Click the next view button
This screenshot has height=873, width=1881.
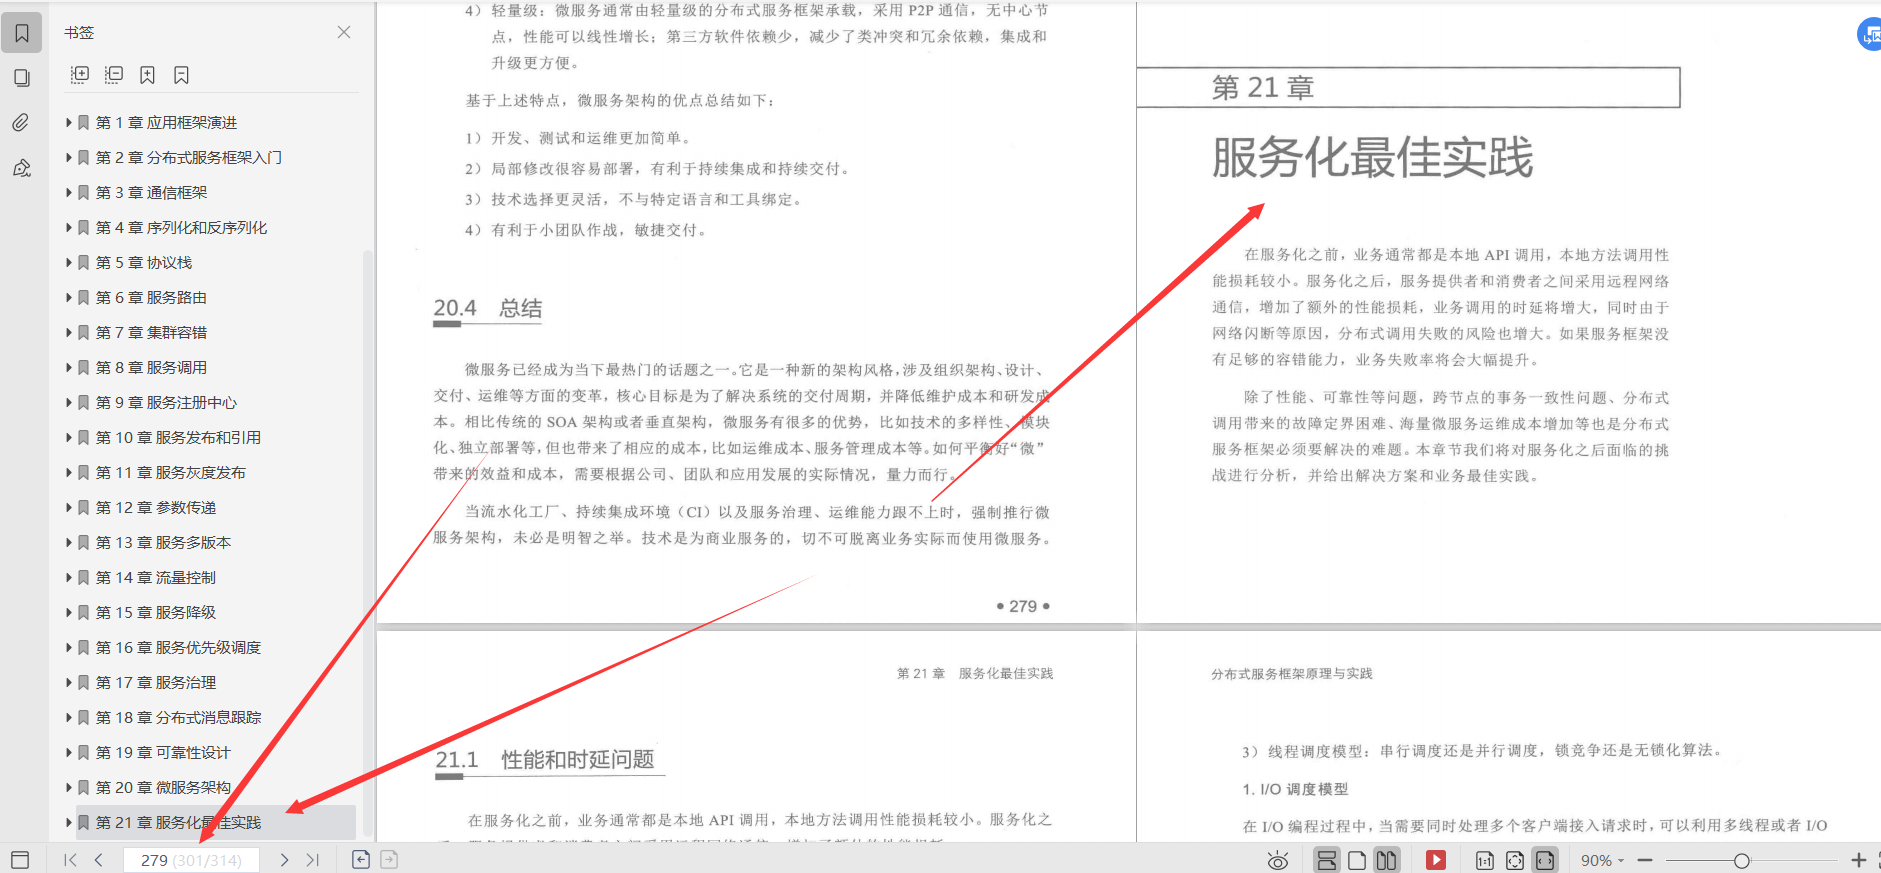pyautogui.click(x=389, y=860)
